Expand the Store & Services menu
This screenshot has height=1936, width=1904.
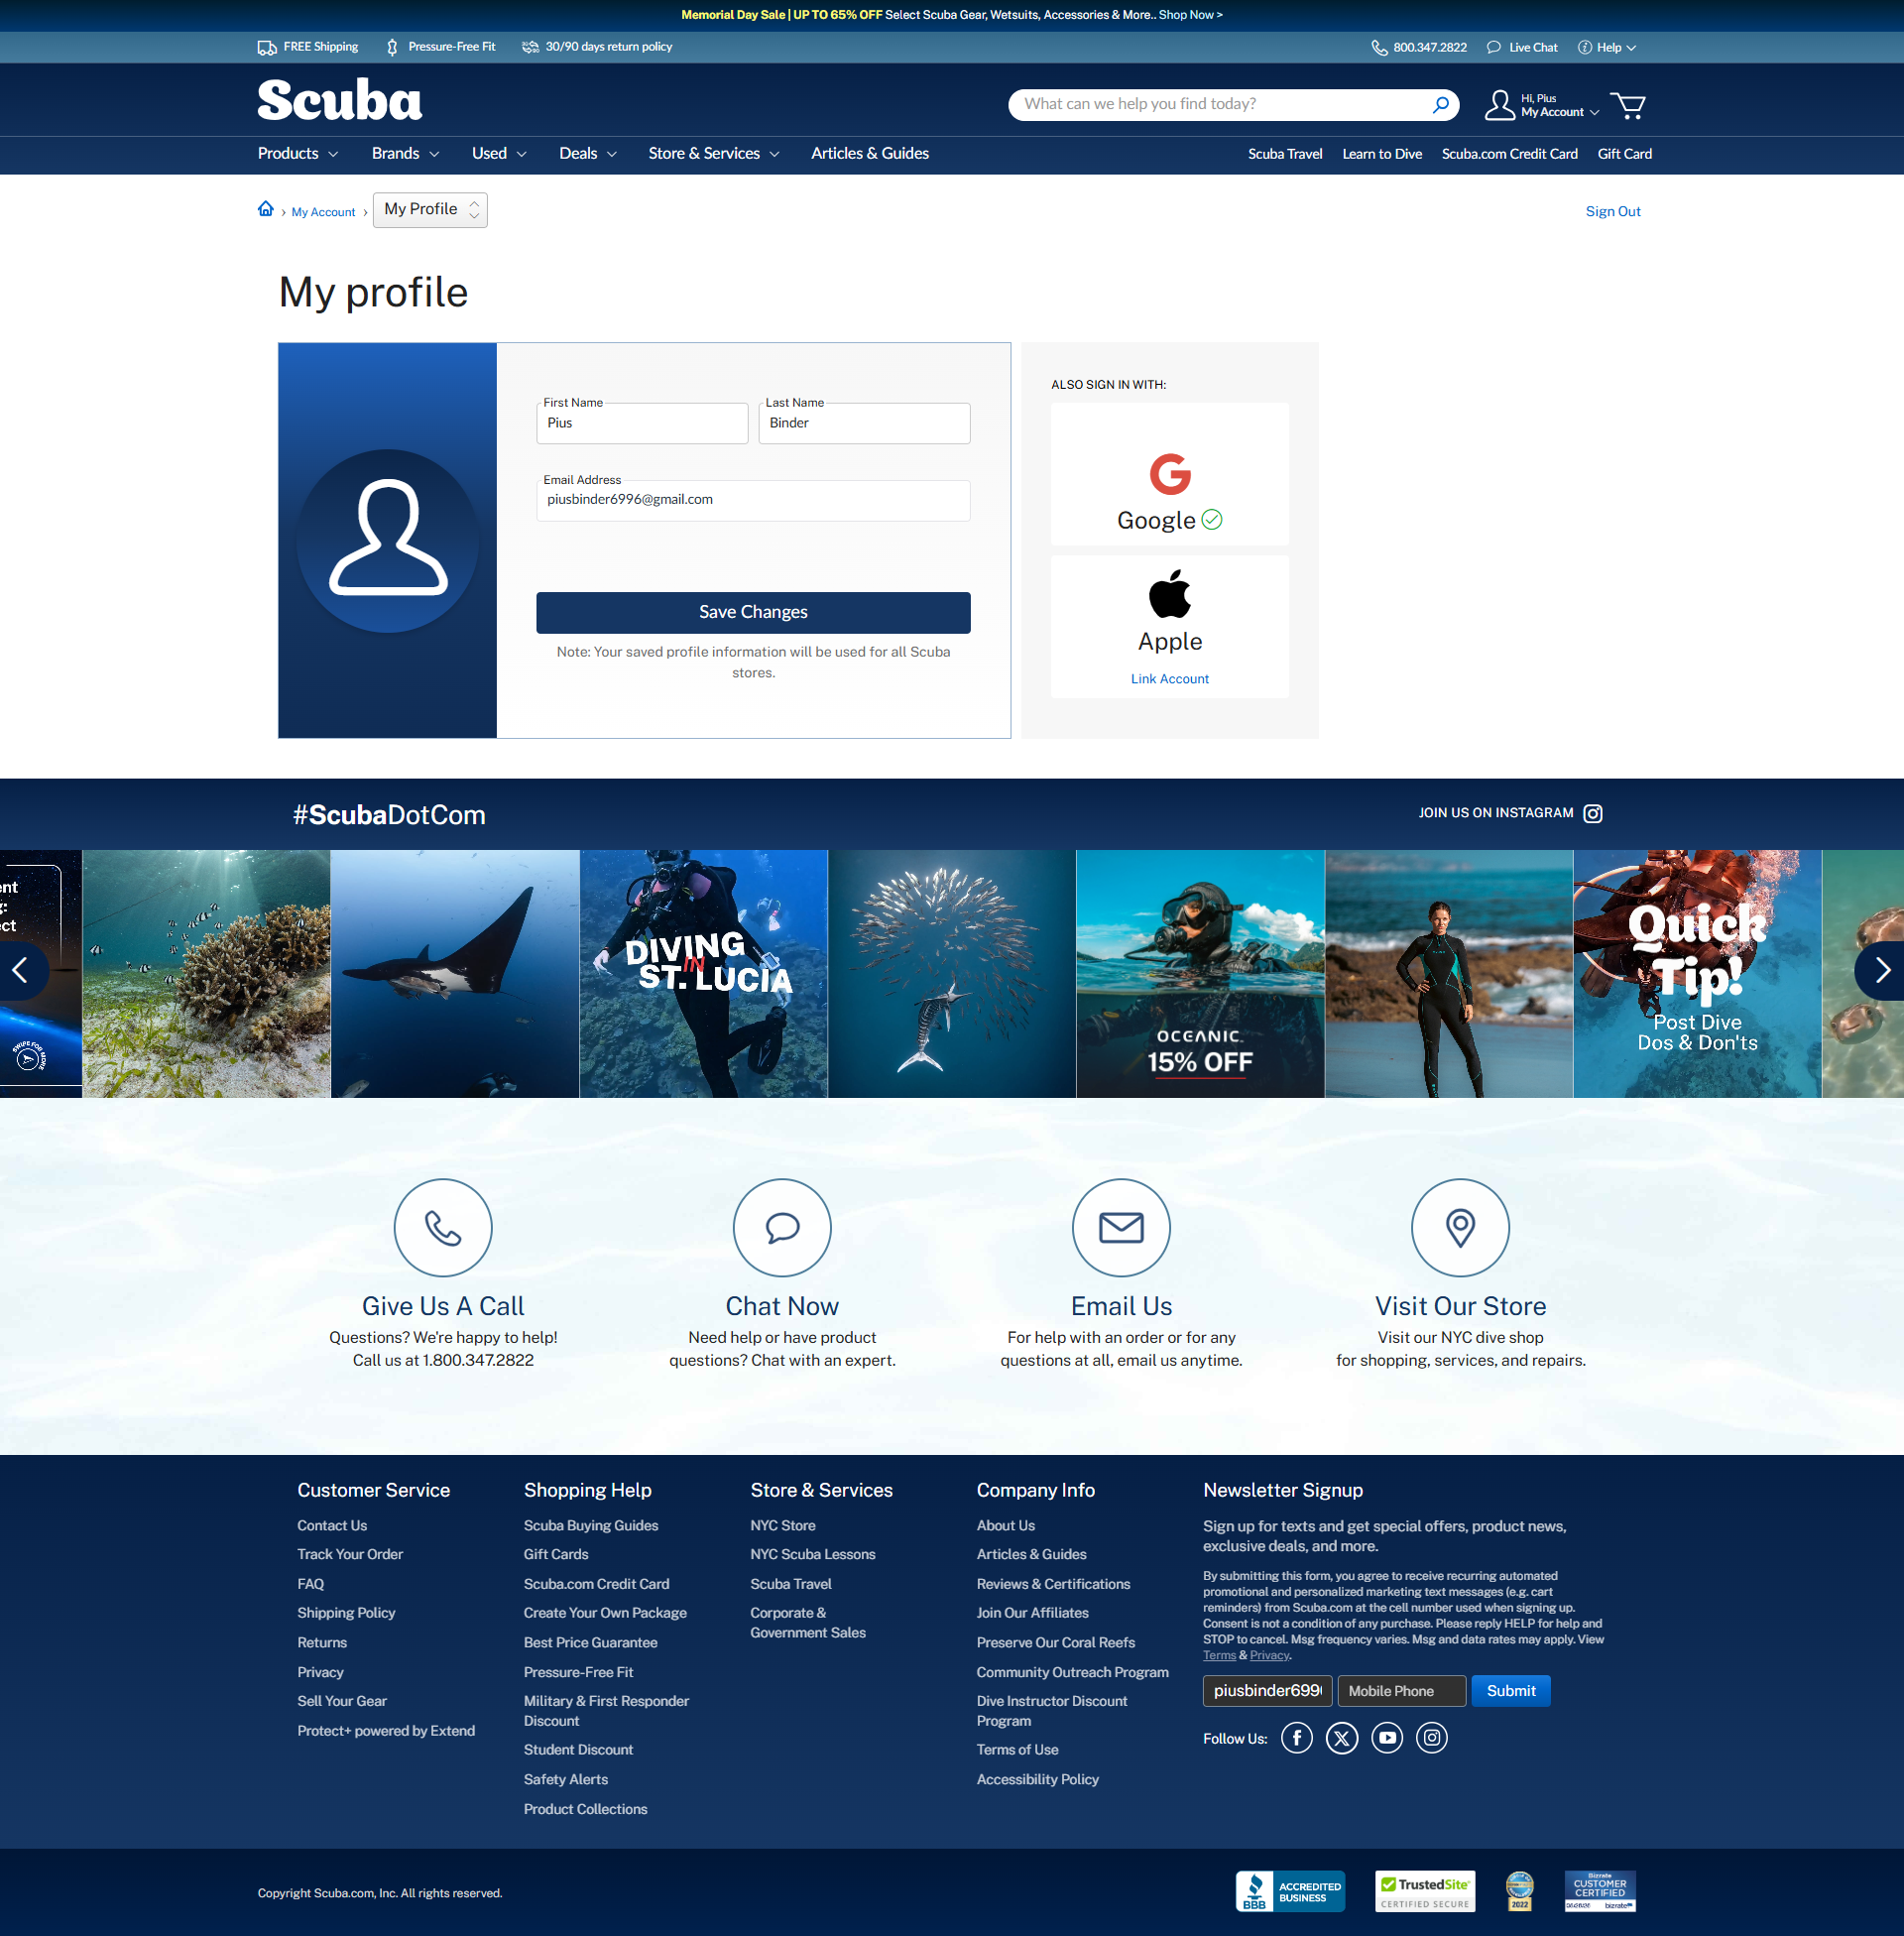(x=714, y=154)
